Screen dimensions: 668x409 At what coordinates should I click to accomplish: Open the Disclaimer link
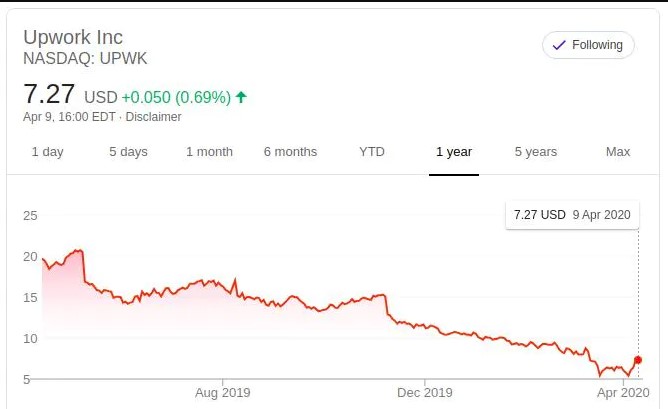153,117
